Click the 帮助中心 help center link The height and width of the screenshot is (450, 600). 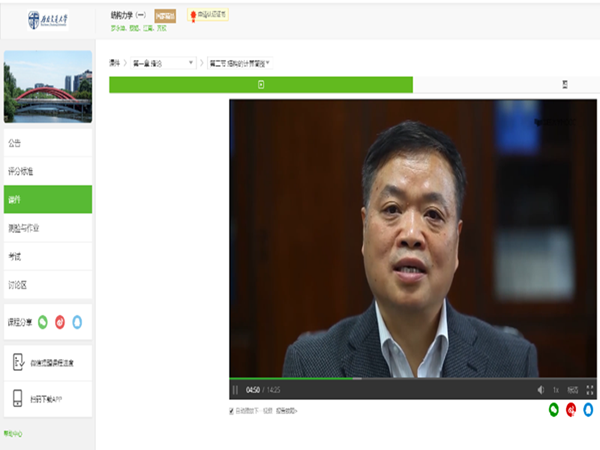[13, 433]
